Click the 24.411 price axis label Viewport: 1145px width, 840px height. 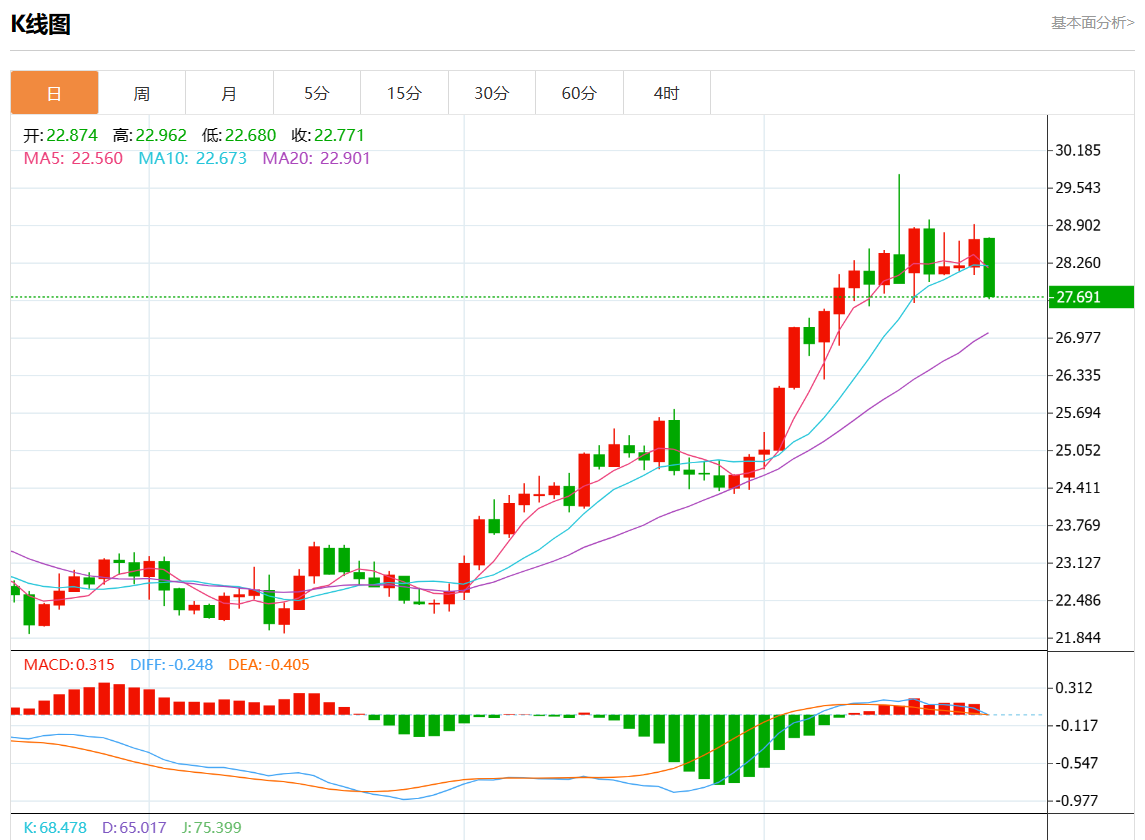point(1078,487)
